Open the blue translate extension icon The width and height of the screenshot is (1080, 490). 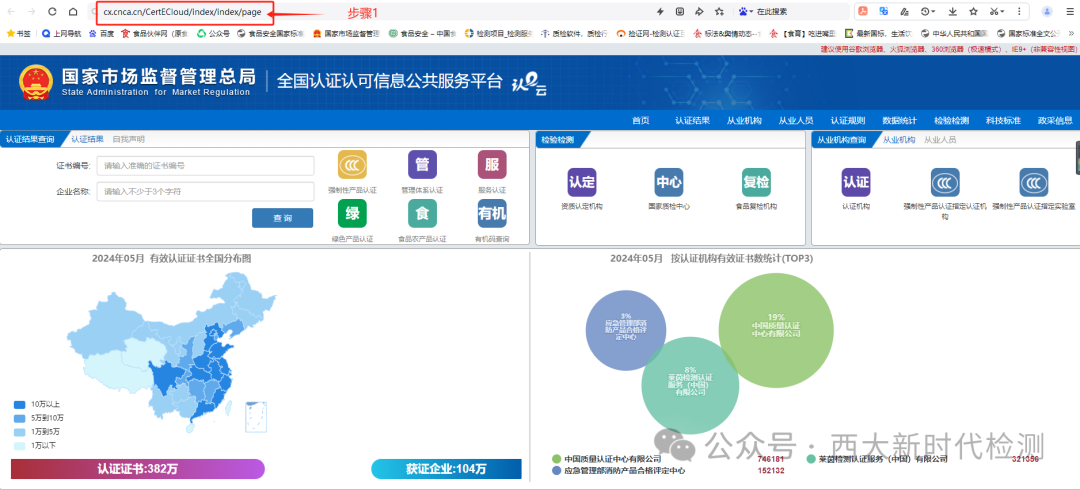[884, 12]
